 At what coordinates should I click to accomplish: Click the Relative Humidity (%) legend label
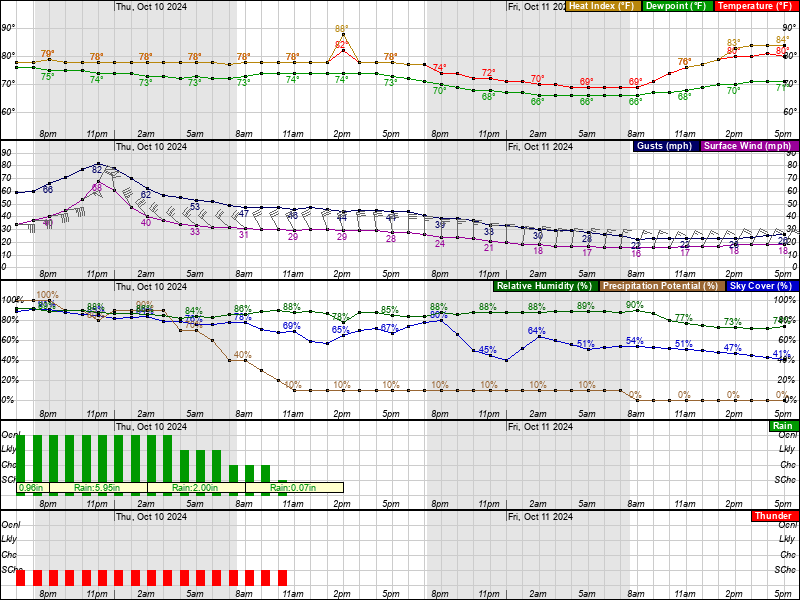[x=545, y=286]
